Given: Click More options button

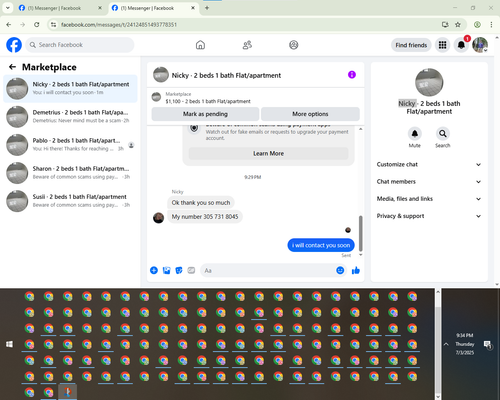Looking at the screenshot, I should pos(310,114).
